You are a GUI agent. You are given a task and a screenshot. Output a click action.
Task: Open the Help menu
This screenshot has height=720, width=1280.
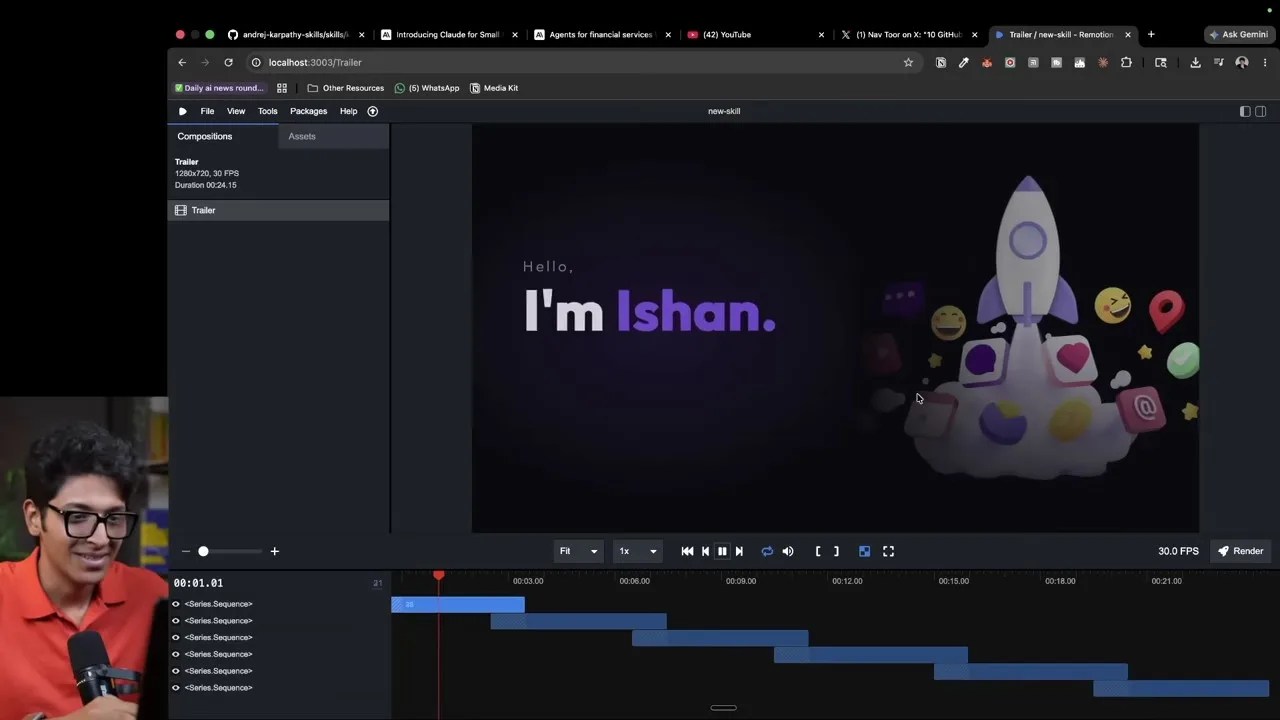[x=348, y=111]
